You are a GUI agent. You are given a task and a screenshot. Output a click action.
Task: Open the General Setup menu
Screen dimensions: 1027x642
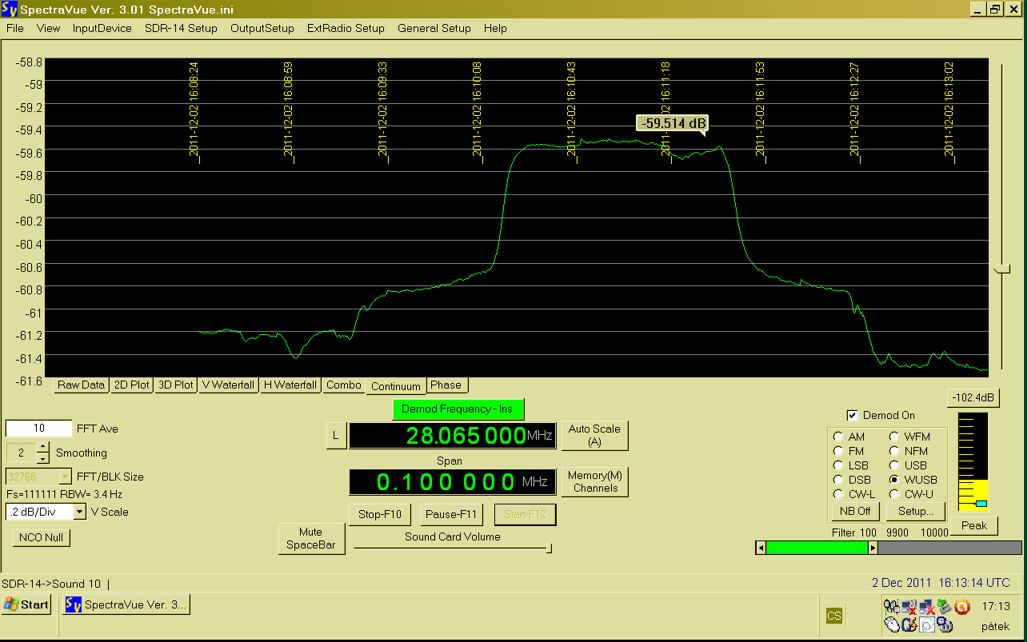pos(434,28)
